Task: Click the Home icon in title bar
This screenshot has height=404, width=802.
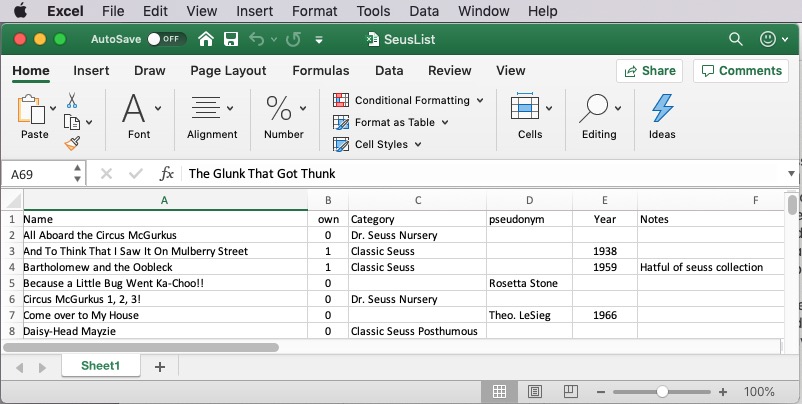Action: (x=206, y=39)
